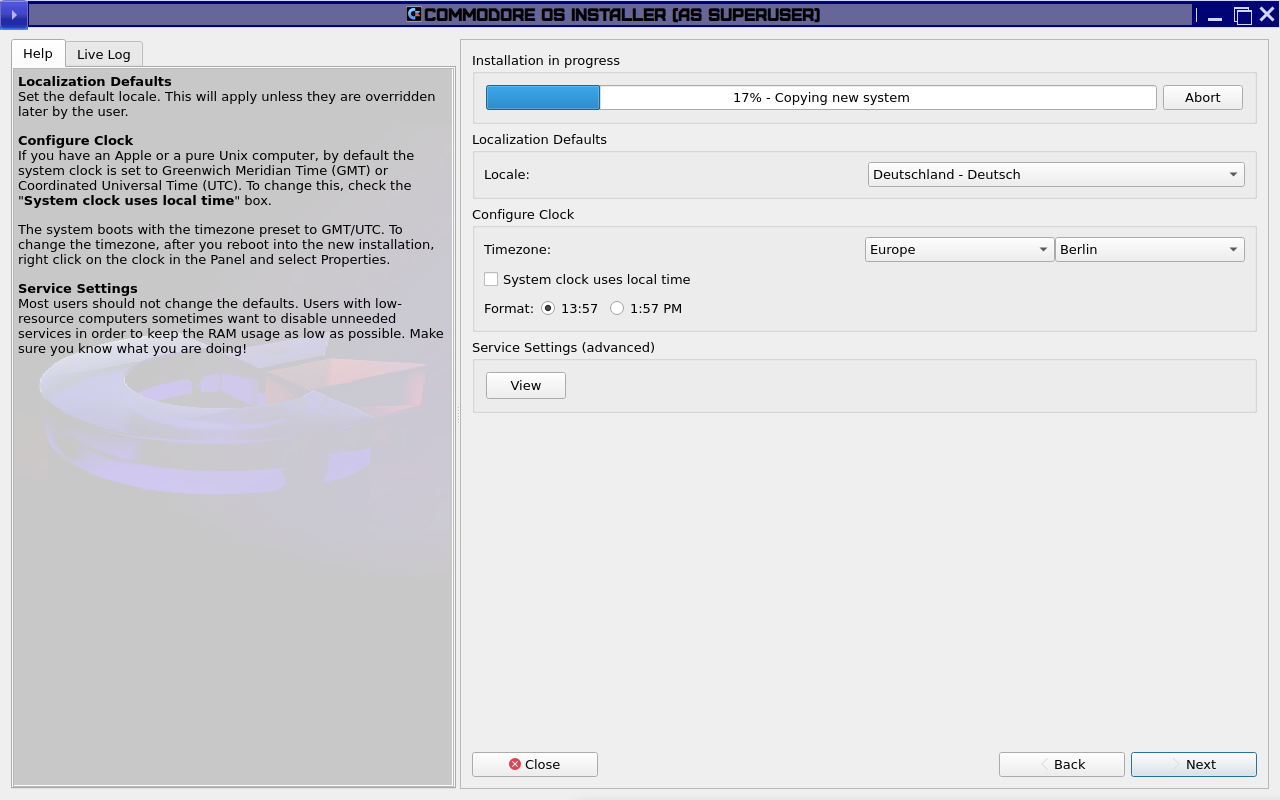Minimize the Commodore OS Installer window

coord(1215,15)
